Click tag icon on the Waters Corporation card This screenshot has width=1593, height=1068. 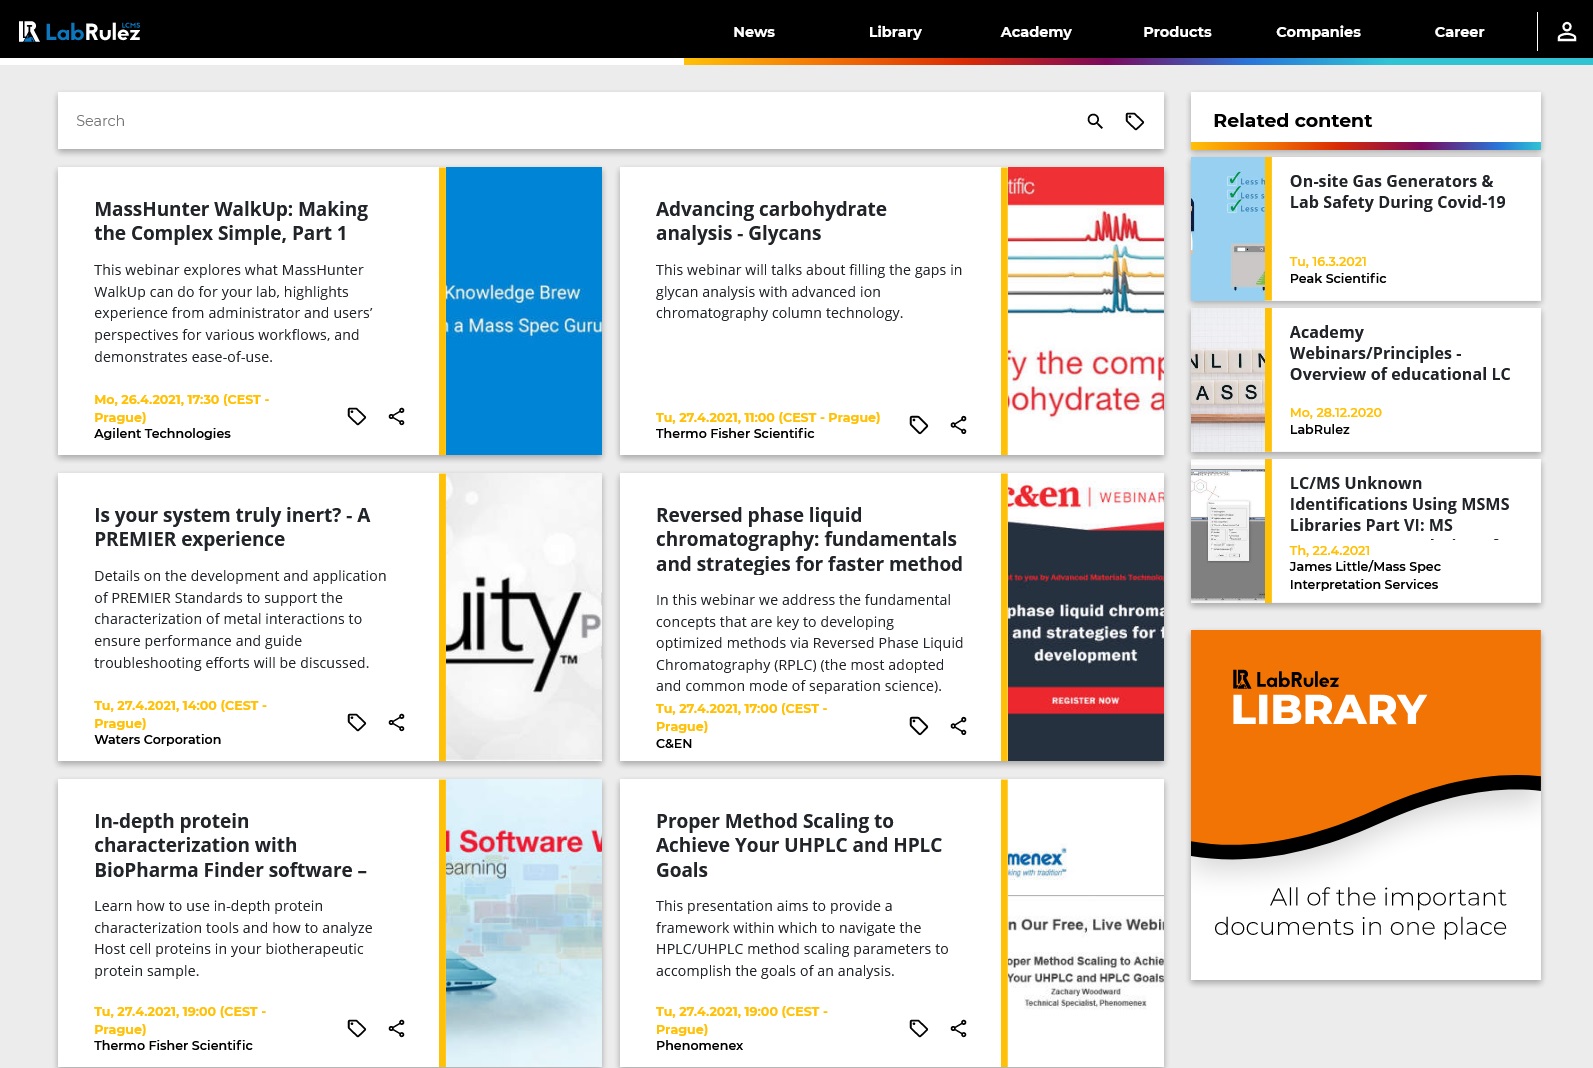click(x=357, y=722)
